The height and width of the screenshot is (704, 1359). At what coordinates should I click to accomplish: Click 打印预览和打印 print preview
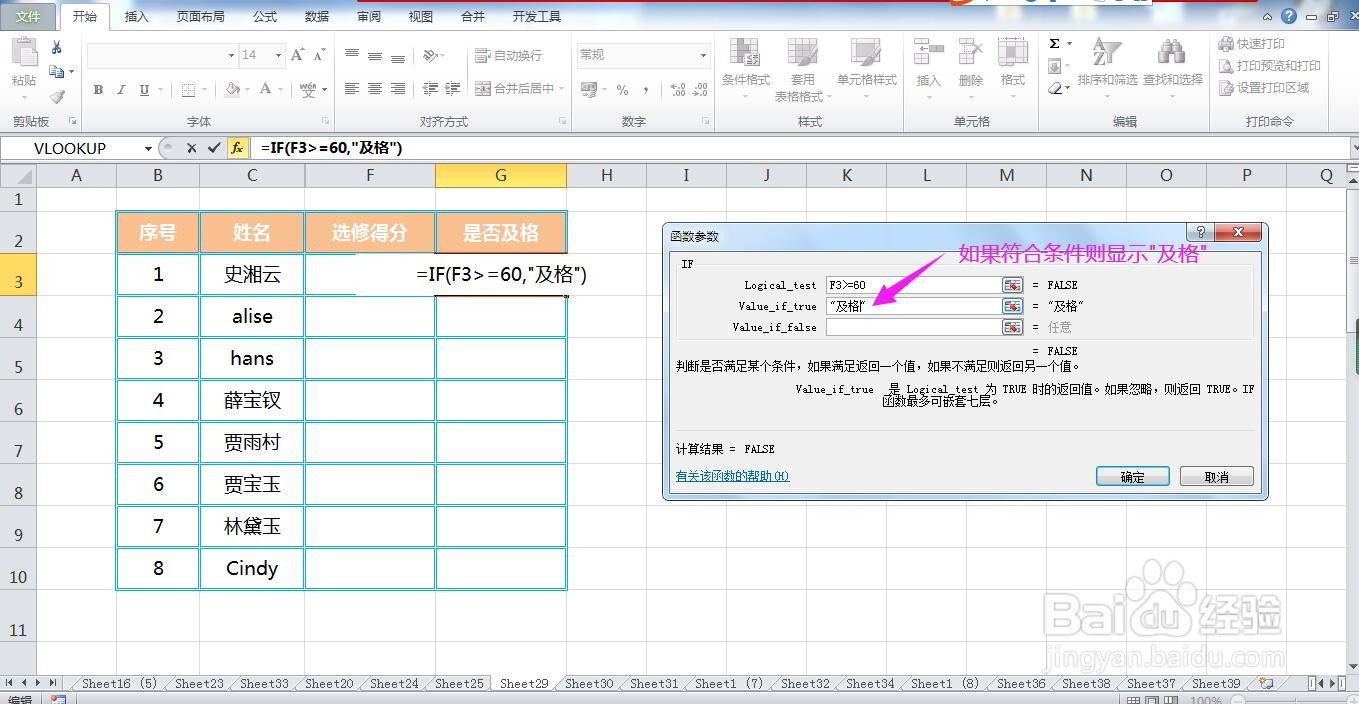point(1269,66)
